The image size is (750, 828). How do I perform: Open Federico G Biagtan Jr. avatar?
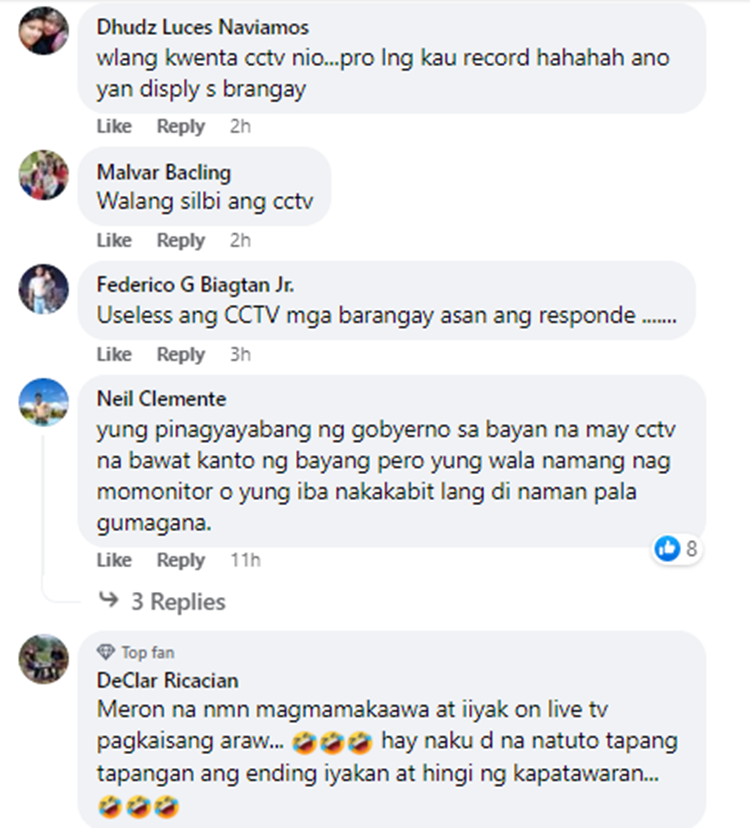[43, 289]
